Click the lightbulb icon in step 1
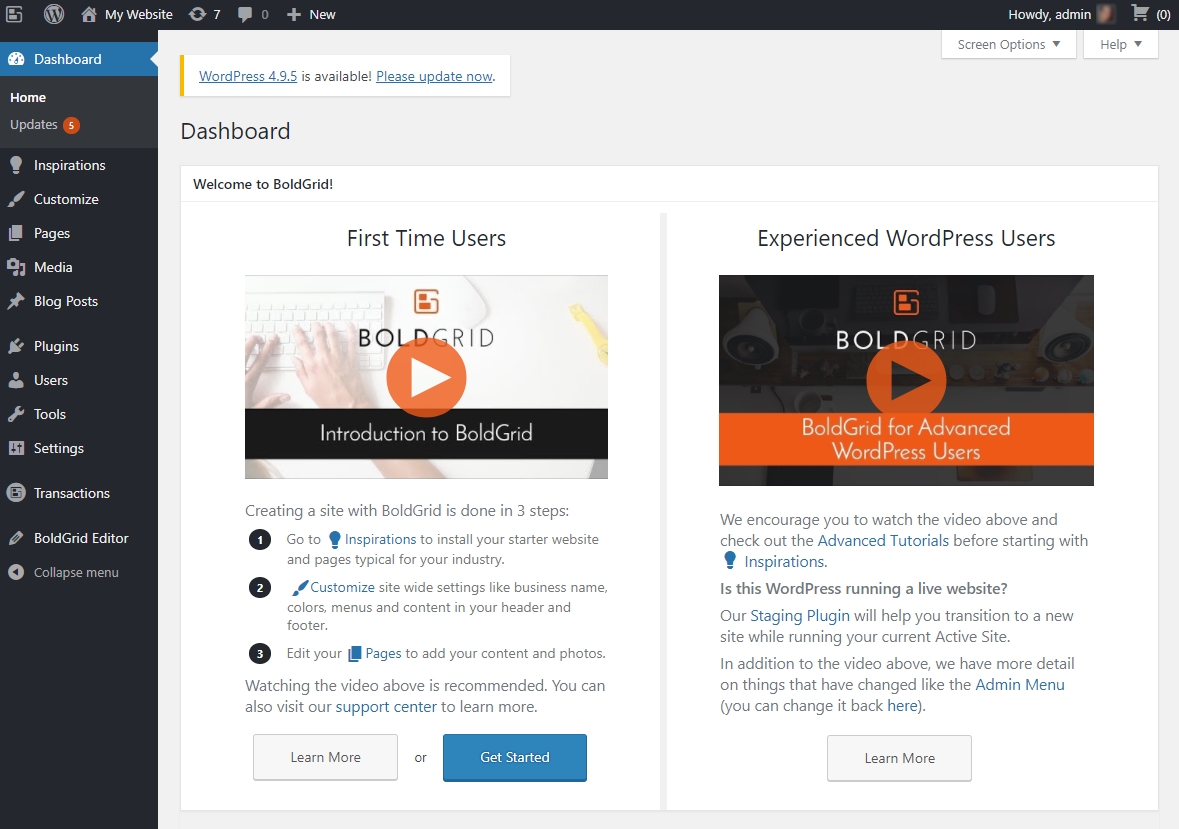This screenshot has height=829, width=1179. point(335,540)
